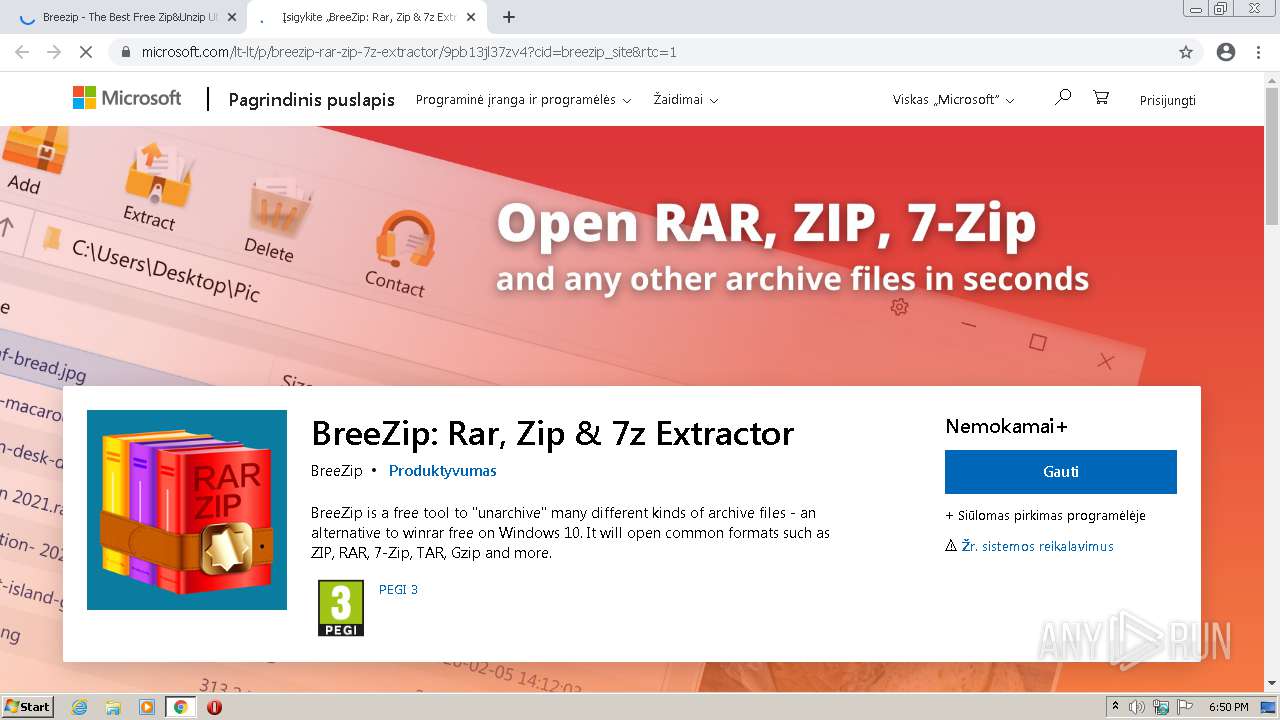Click BreeZip publisher name

[337, 470]
